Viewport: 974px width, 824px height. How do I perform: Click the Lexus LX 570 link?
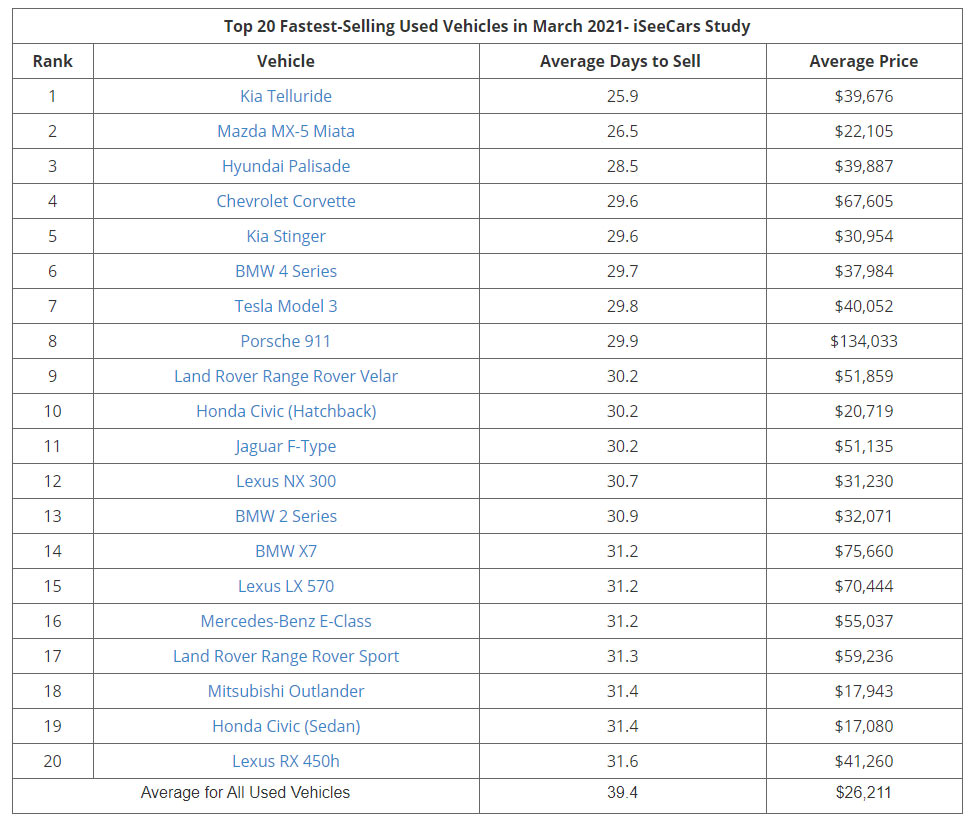click(286, 586)
